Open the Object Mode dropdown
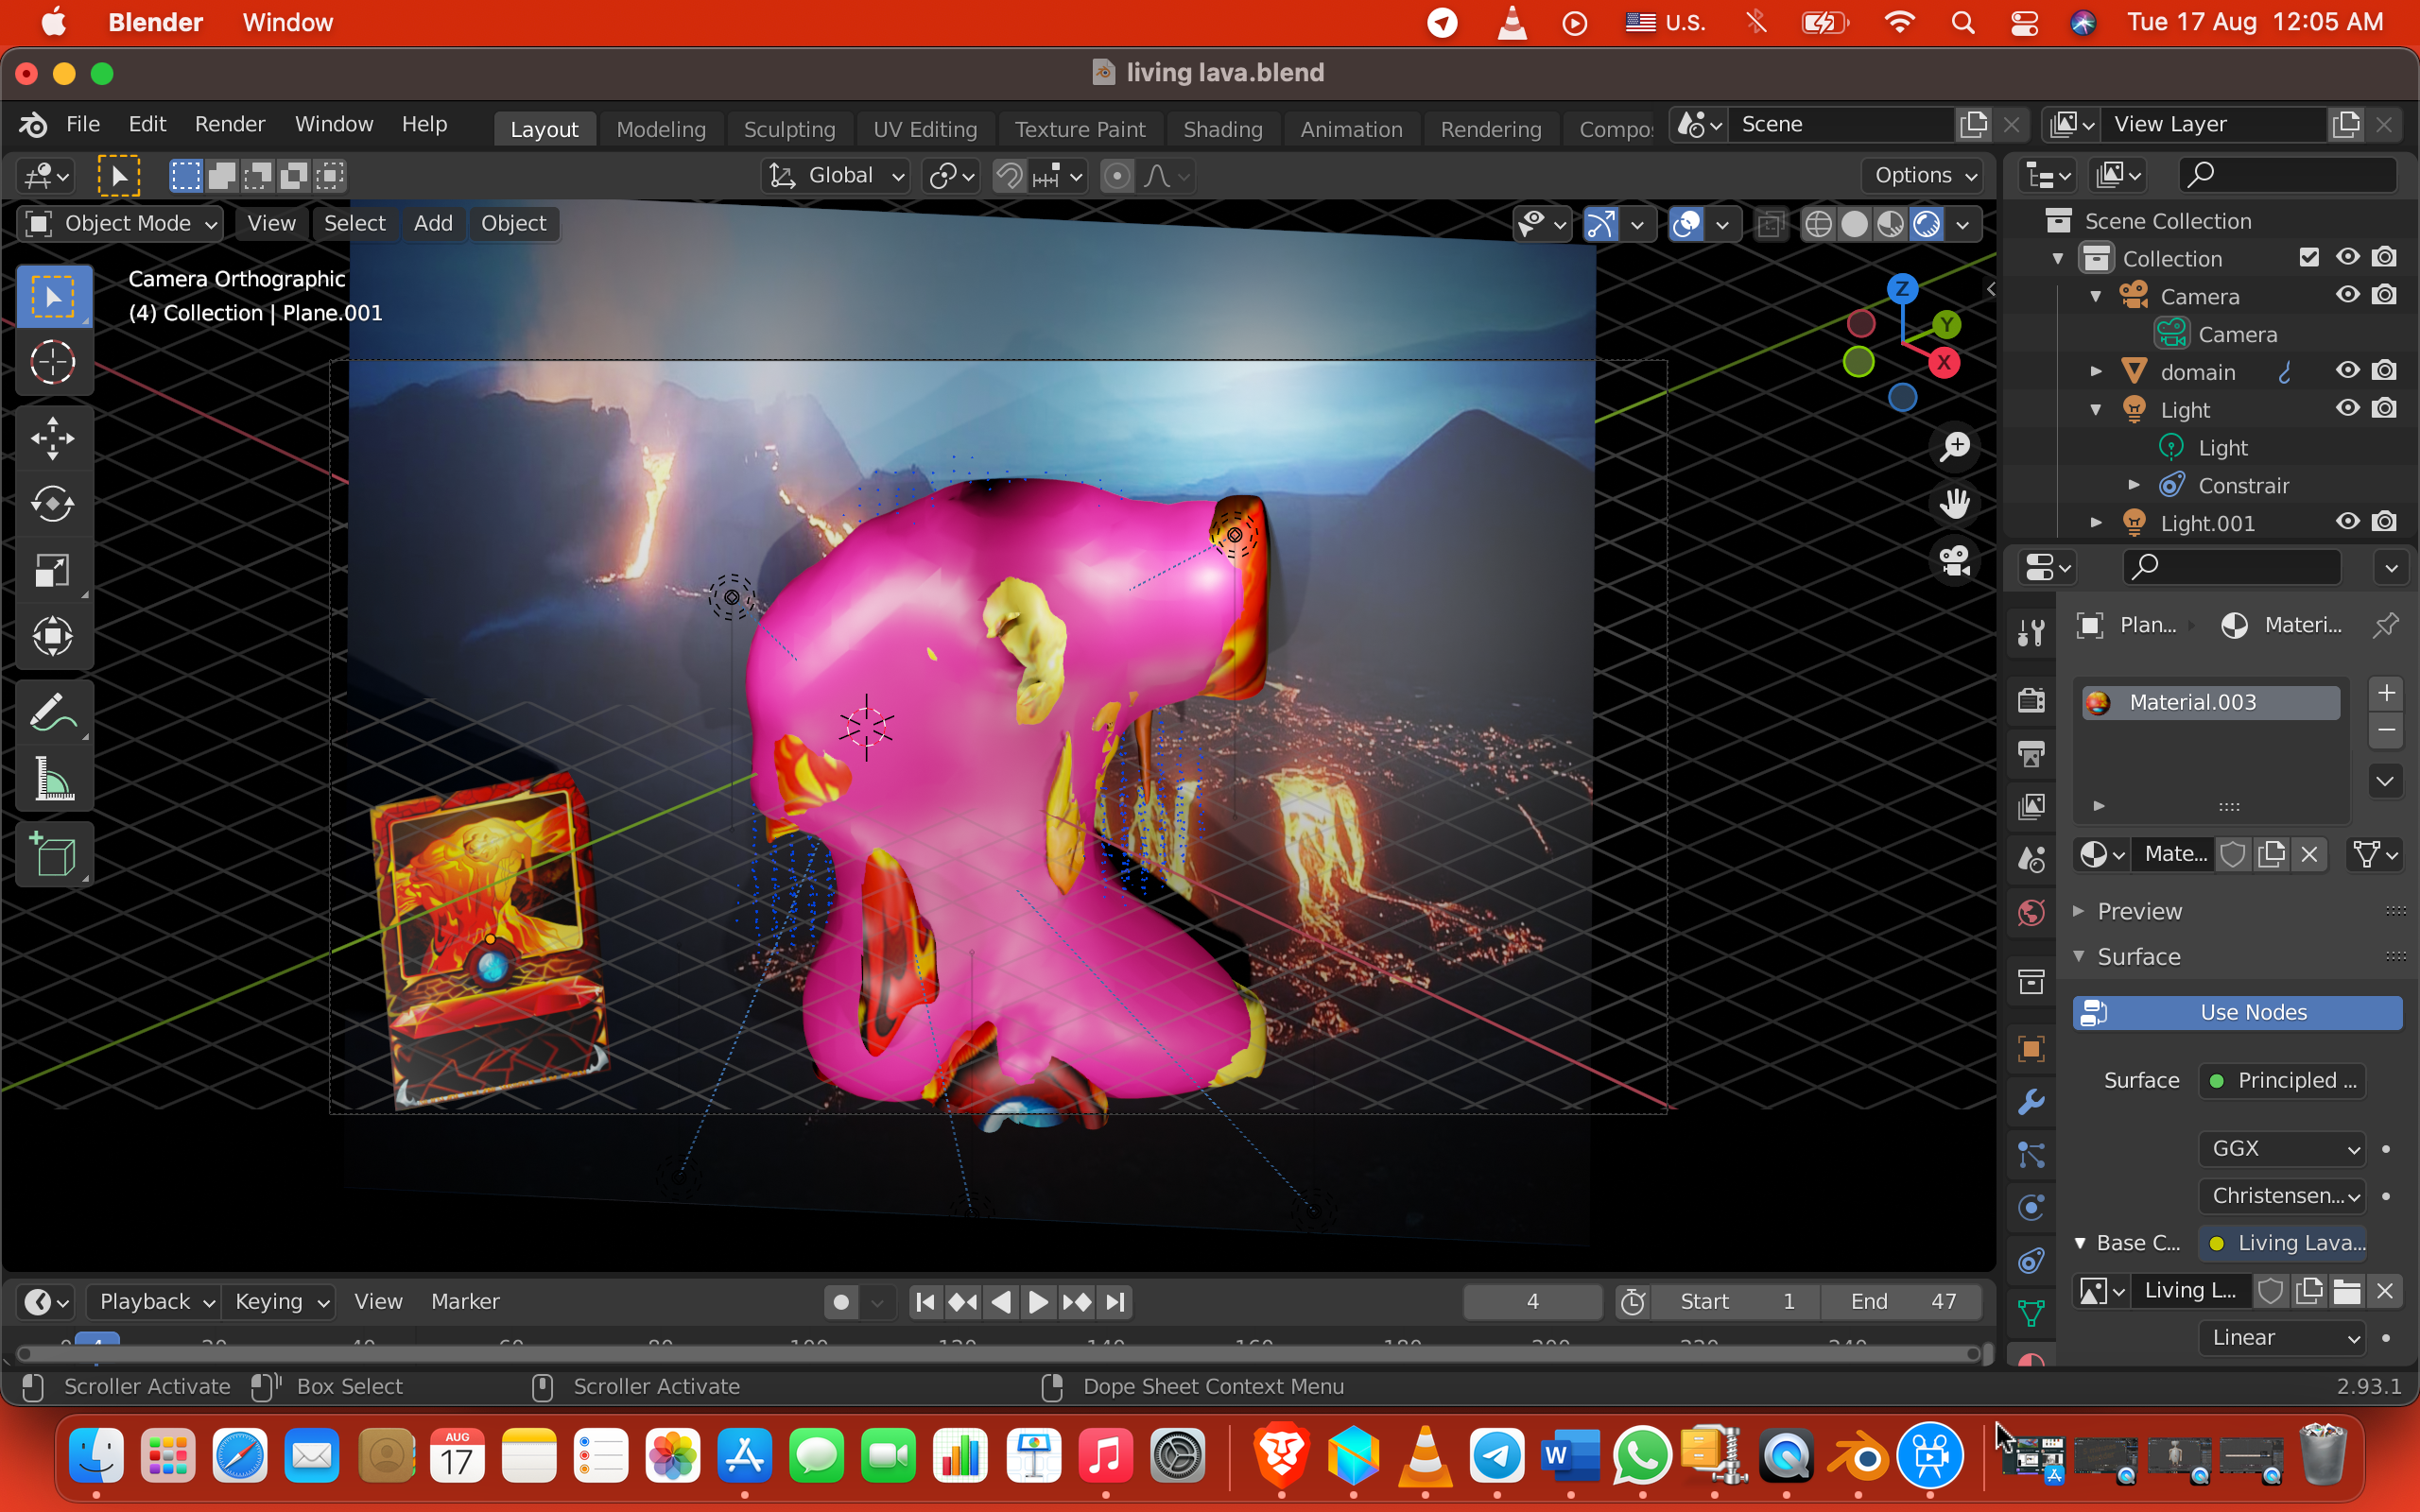 [x=120, y=223]
